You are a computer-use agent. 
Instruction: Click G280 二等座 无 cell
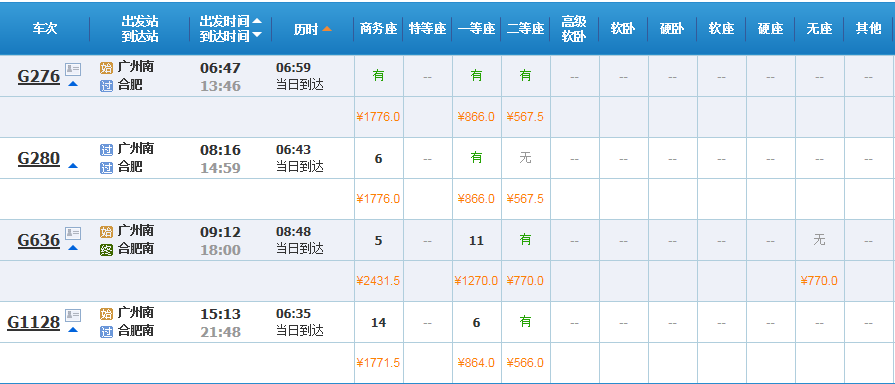pos(526,158)
